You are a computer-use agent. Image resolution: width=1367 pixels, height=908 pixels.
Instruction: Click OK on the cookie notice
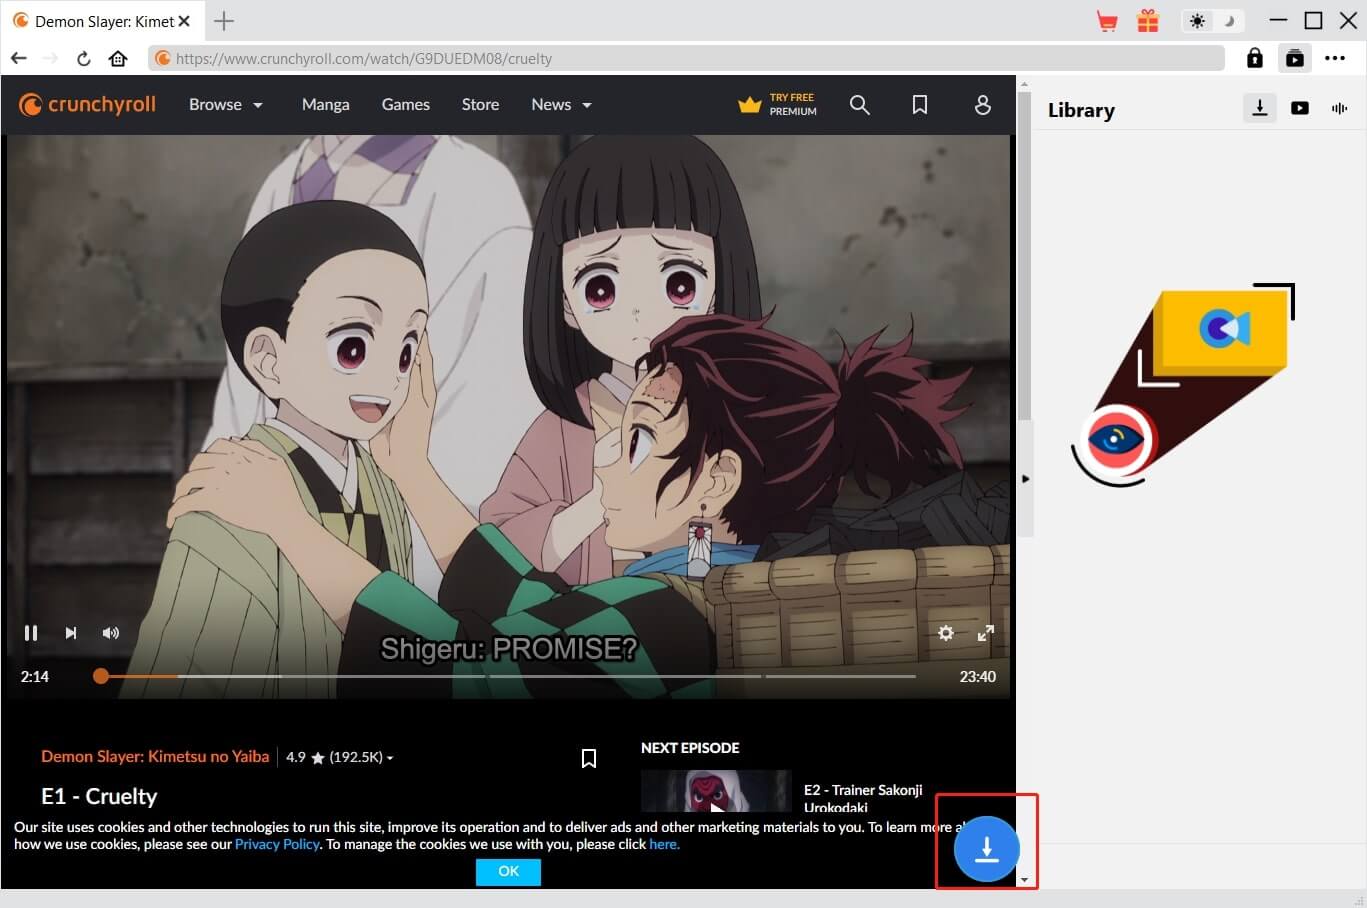(508, 871)
